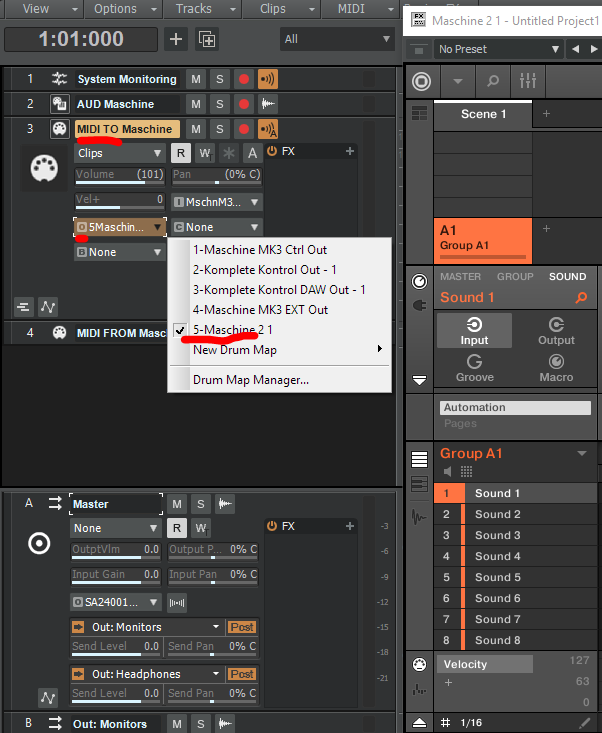Click the automation lanes icon on track 3
The image size is (602, 733).
tap(48, 307)
